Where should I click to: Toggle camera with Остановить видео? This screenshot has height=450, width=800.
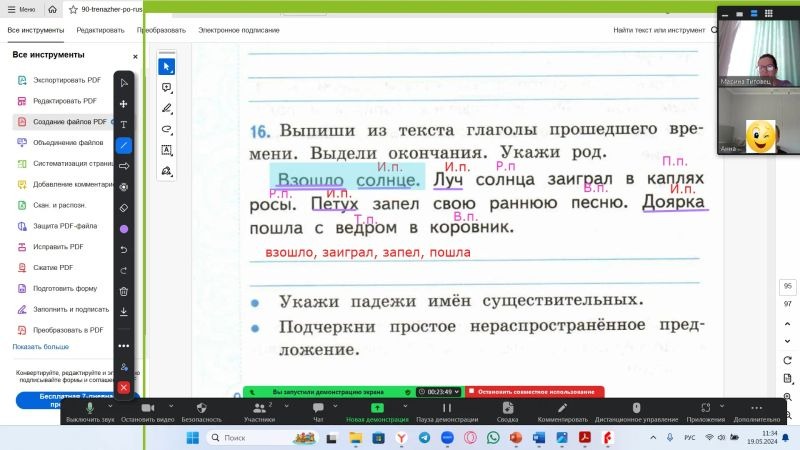[146, 412]
